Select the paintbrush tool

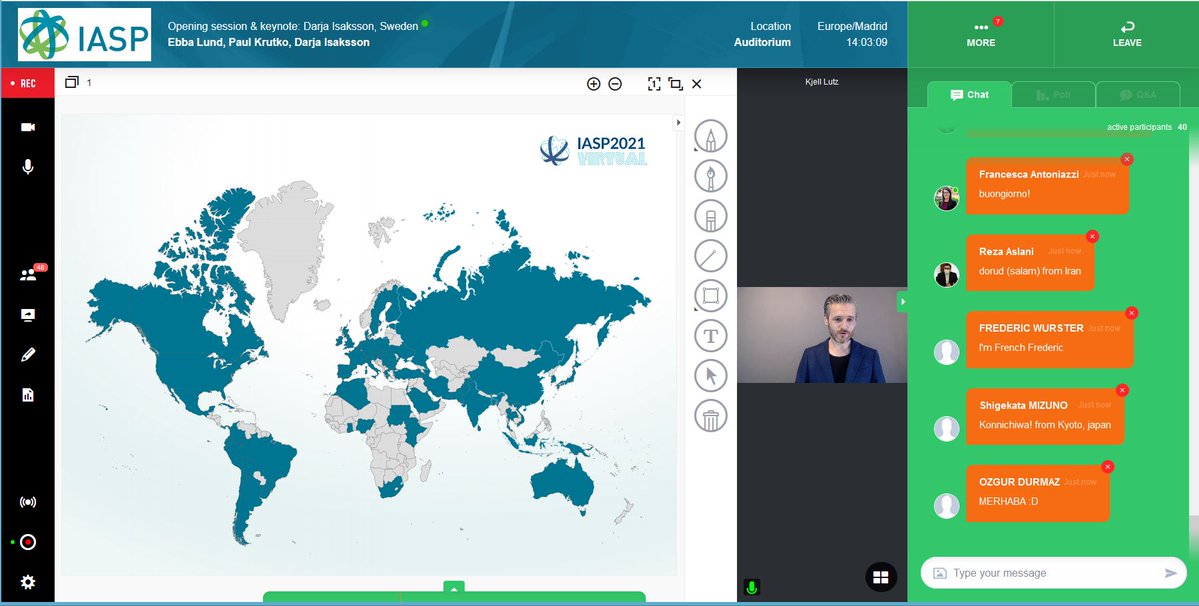[x=710, y=176]
